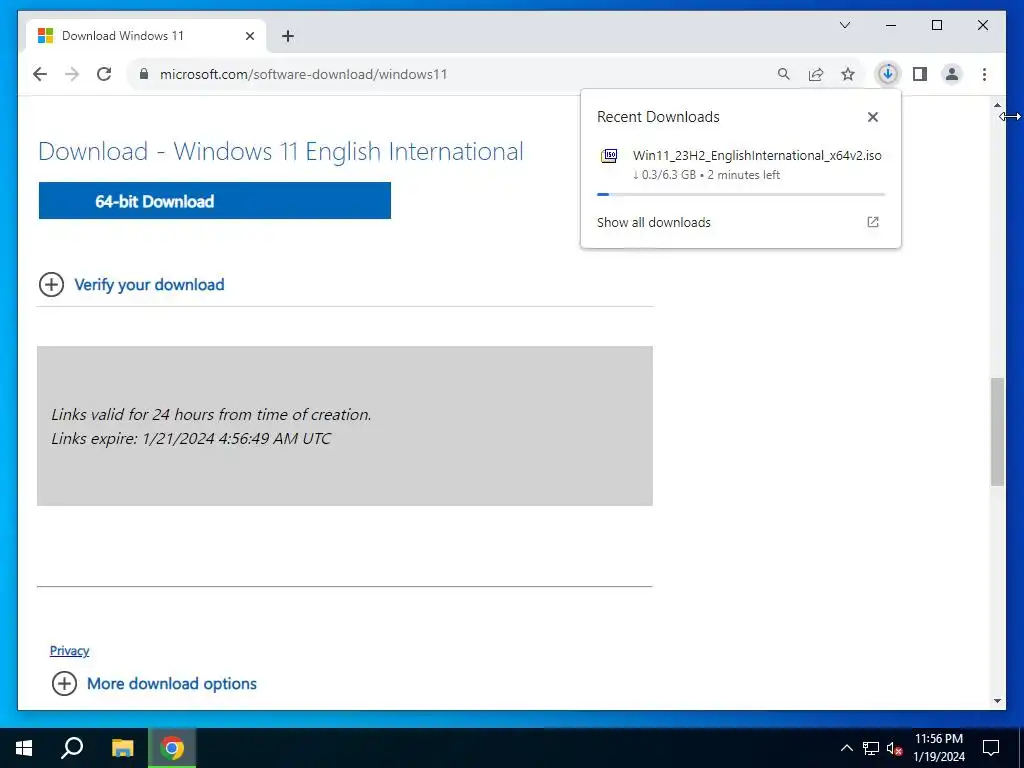Click the Recent Downloads title
Viewport: 1024px width, 768px height.
pos(658,117)
